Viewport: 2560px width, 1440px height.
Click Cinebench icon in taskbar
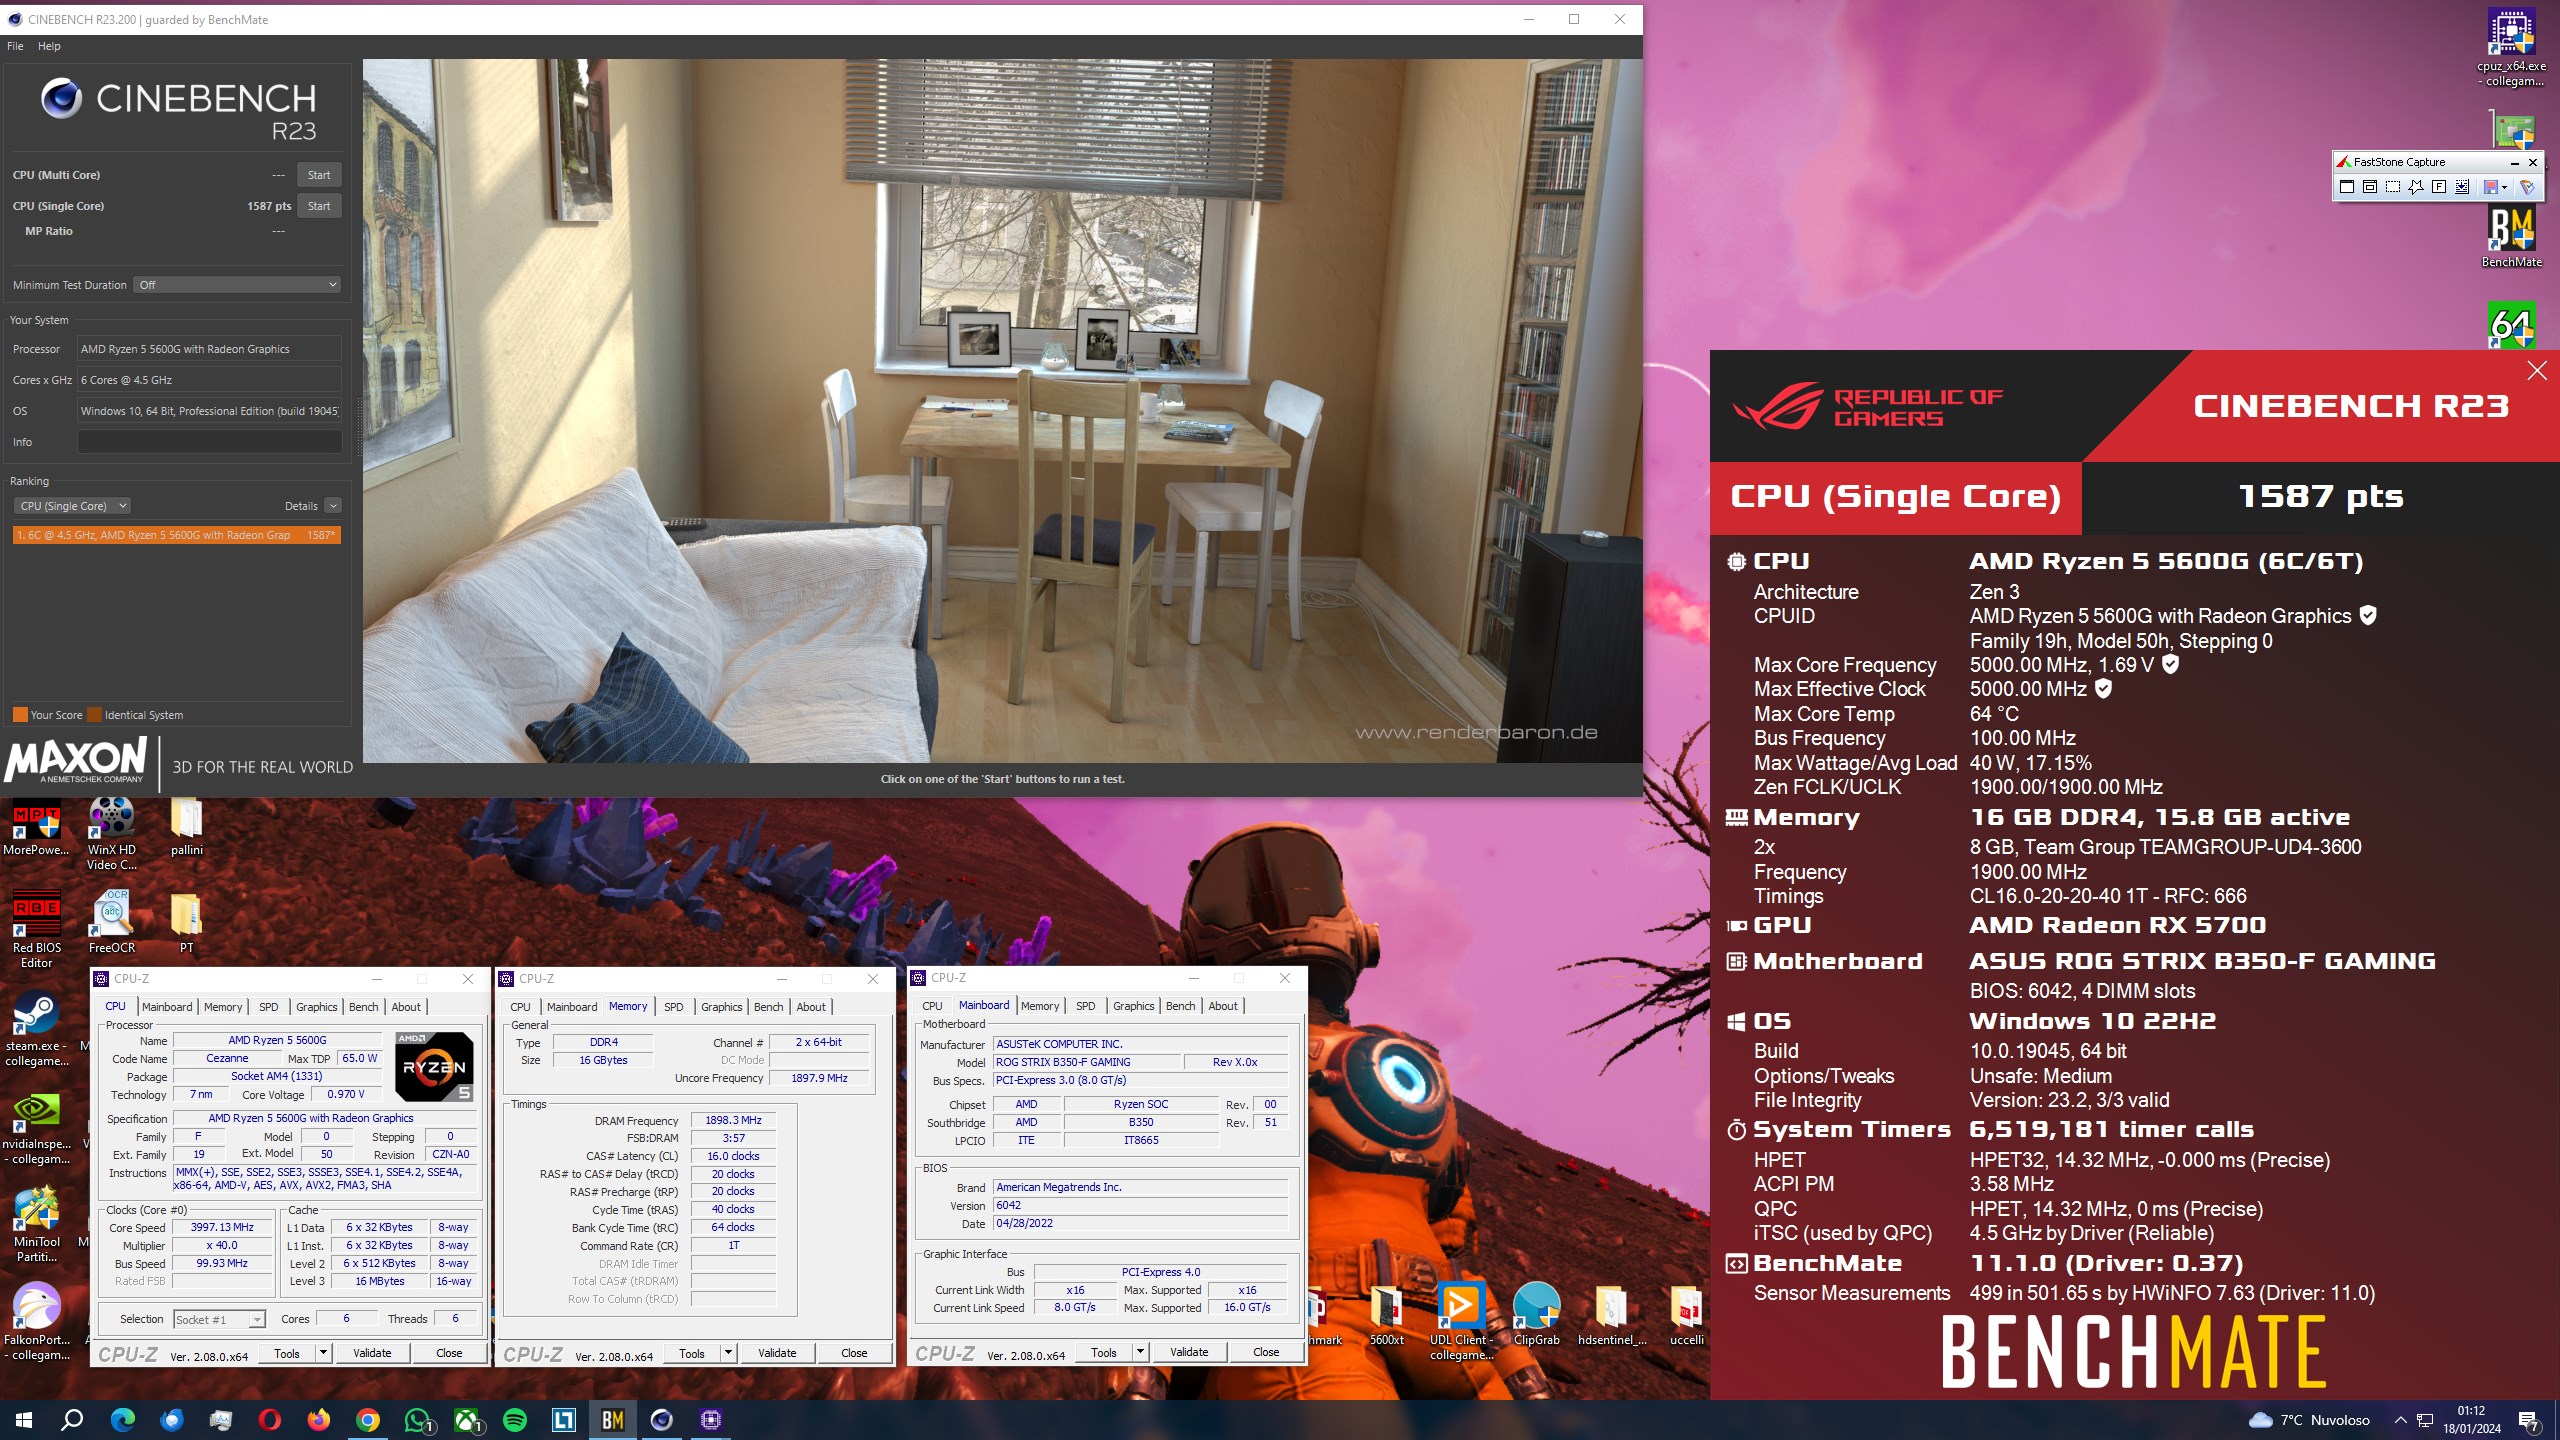(x=662, y=1420)
